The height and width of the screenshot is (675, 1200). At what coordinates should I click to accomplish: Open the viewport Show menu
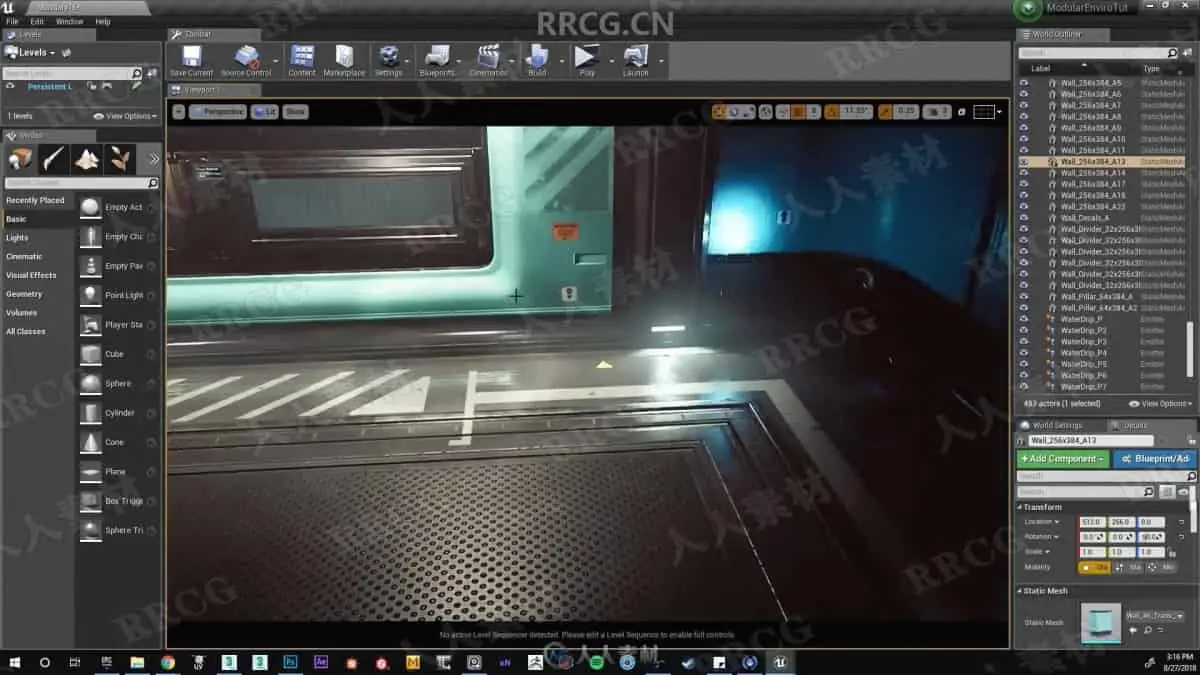coord(295,112)
